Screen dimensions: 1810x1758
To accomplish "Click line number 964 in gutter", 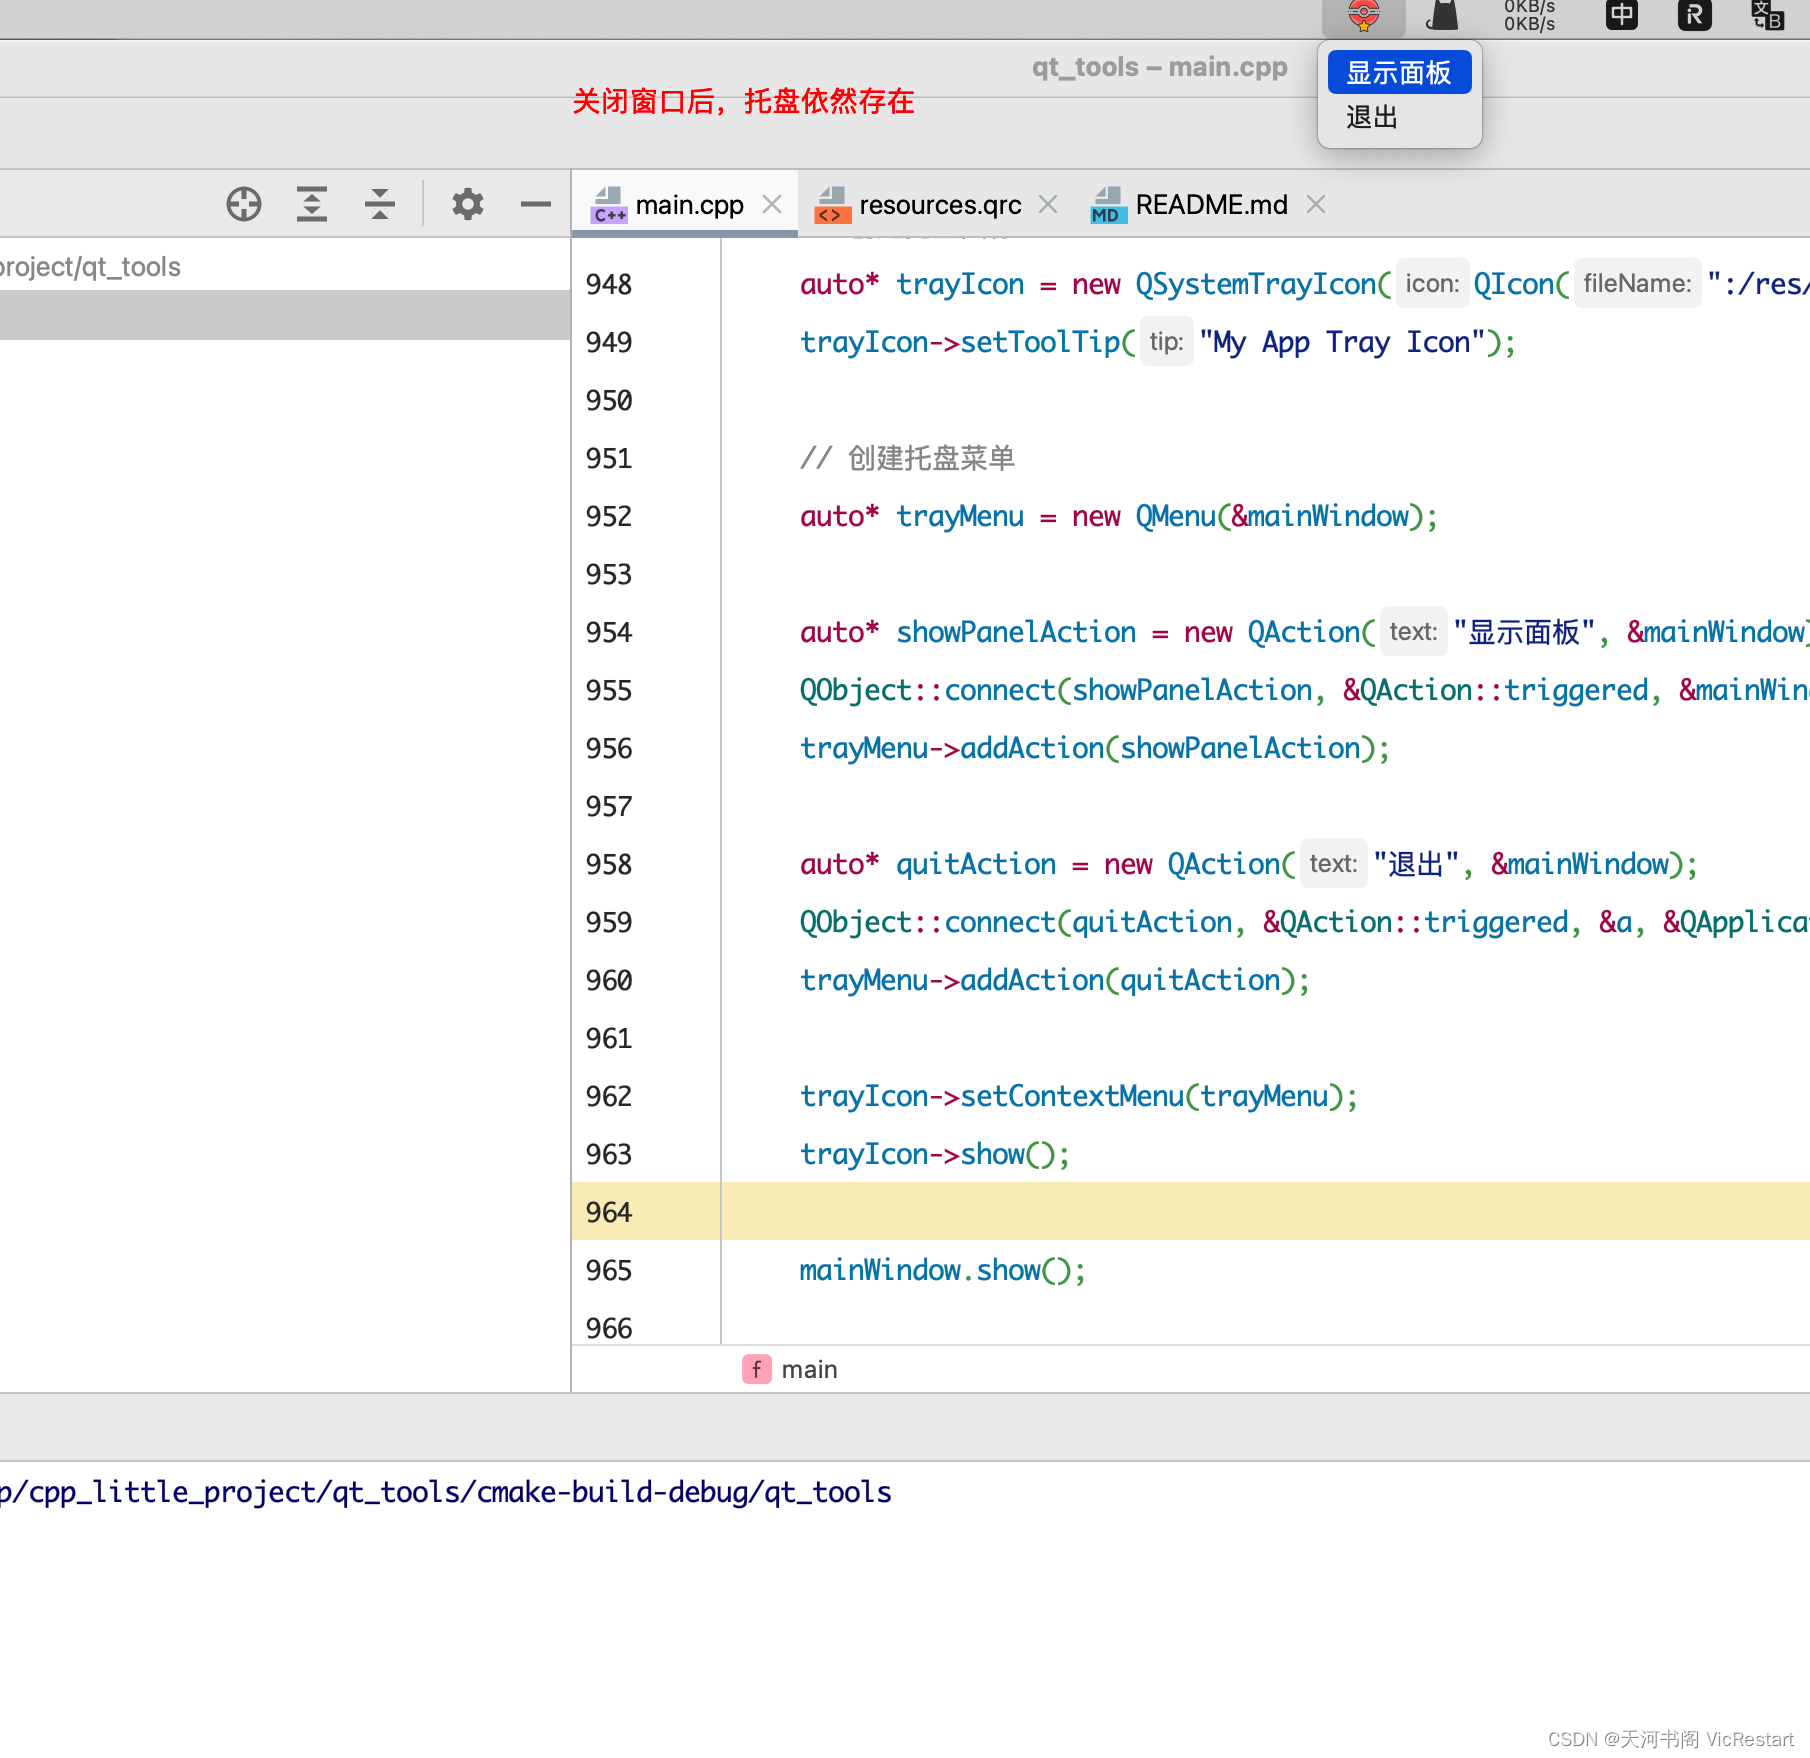I will pyautogui.click(x=609, y=1212).
